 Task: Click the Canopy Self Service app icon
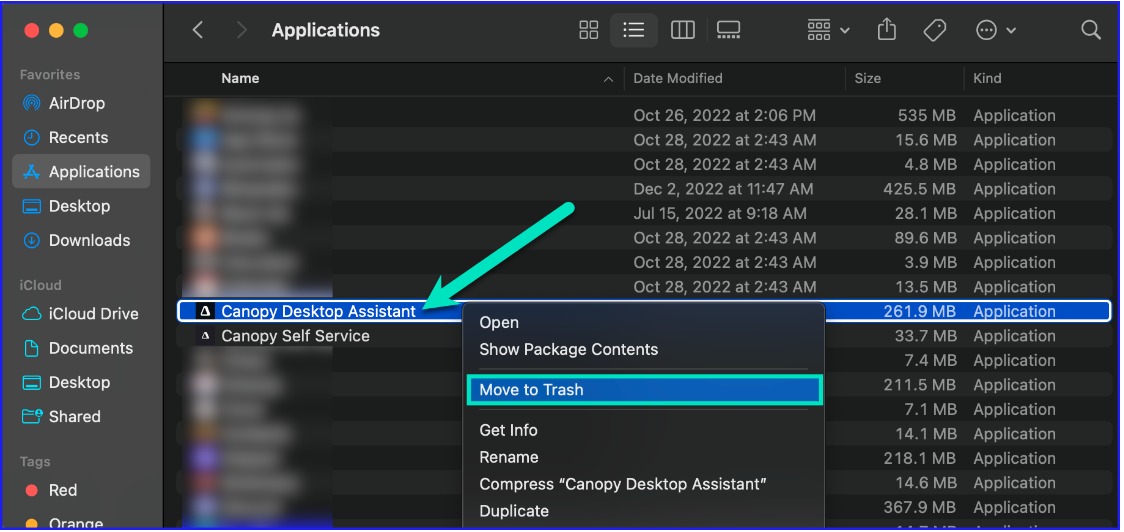coord(206,336)
